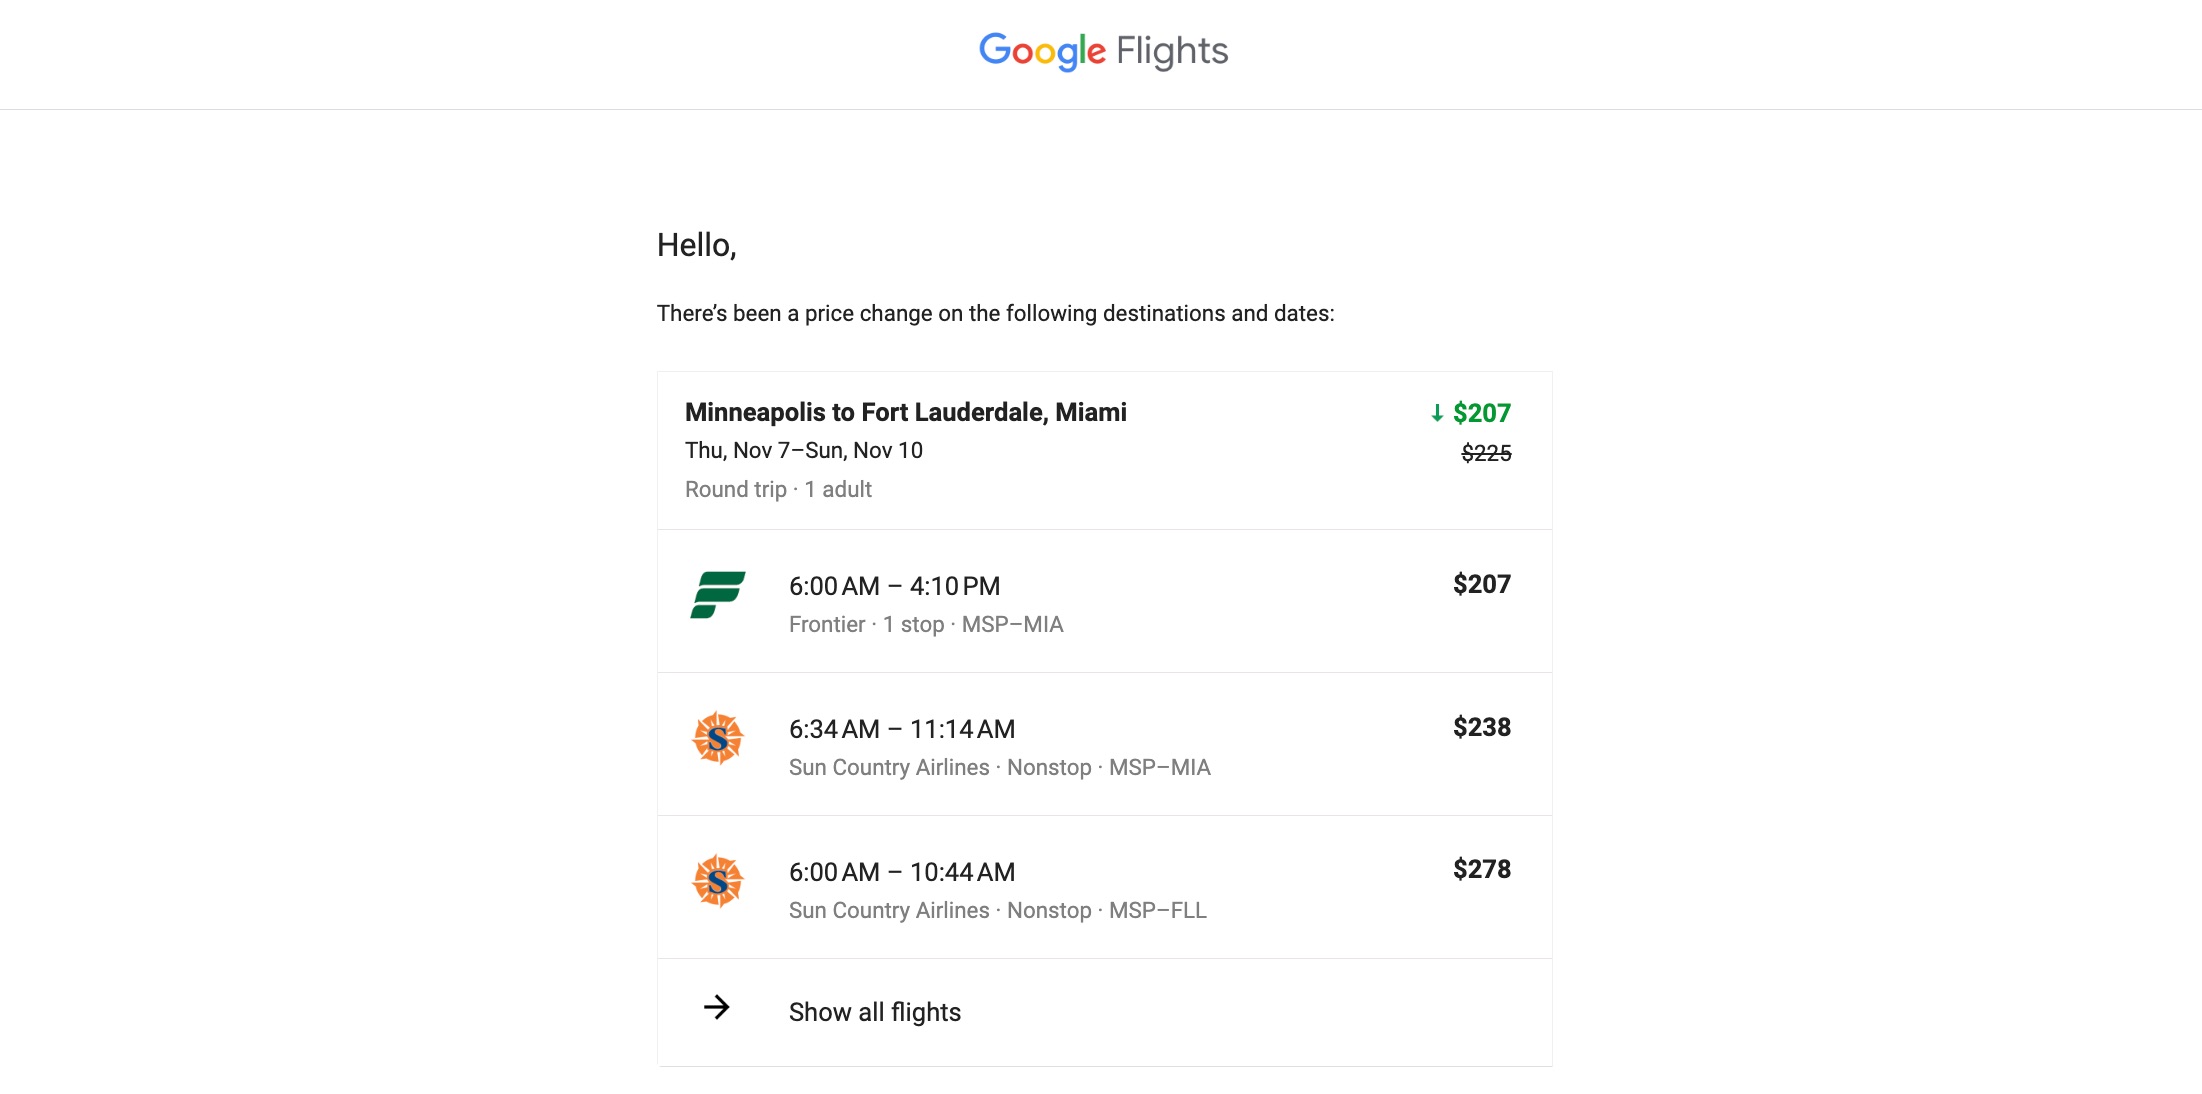Click the new $207 price in green
Viewport: 2202px width, 1094px height.
(x=1482, y=412)
